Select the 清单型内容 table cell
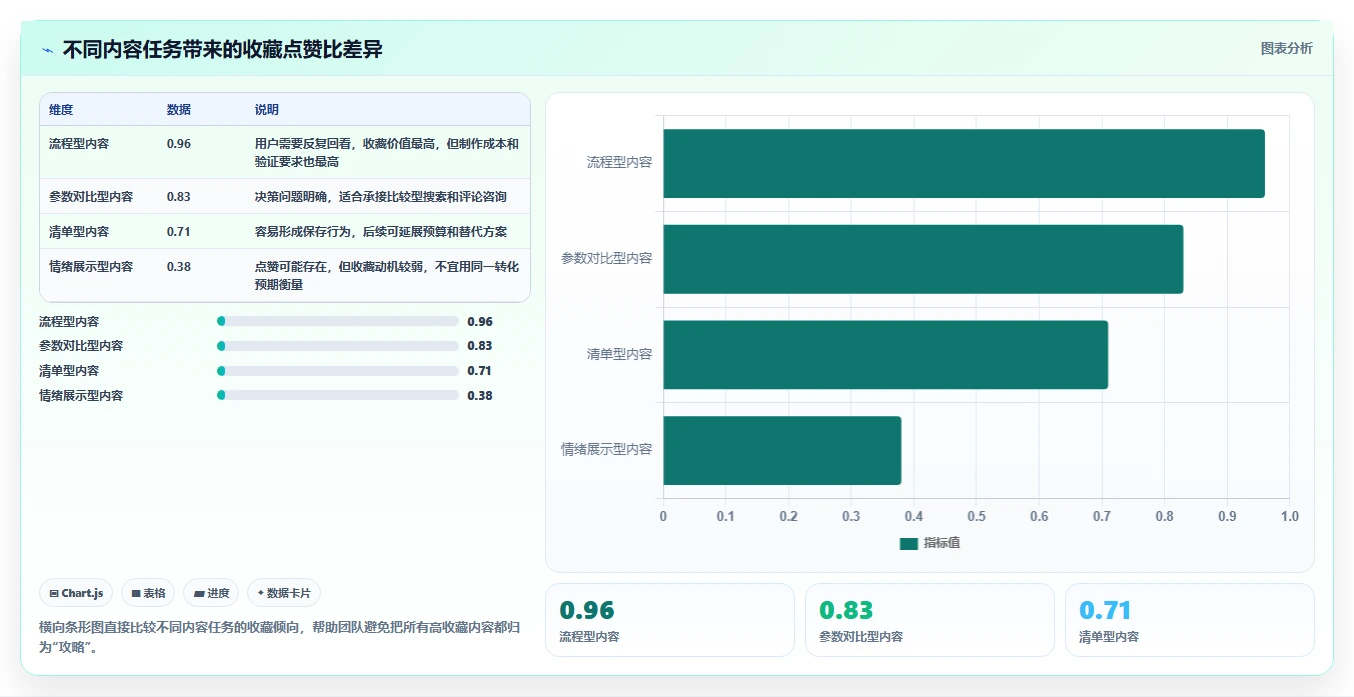Viewport: 1354px width, 697px height. tap(79, 232)
